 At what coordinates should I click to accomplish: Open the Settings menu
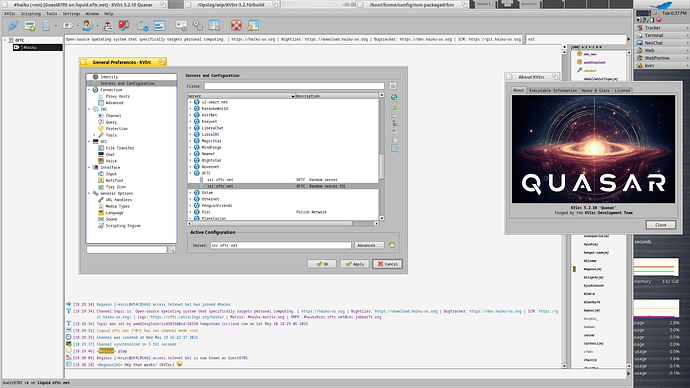[x=71, y=14]
